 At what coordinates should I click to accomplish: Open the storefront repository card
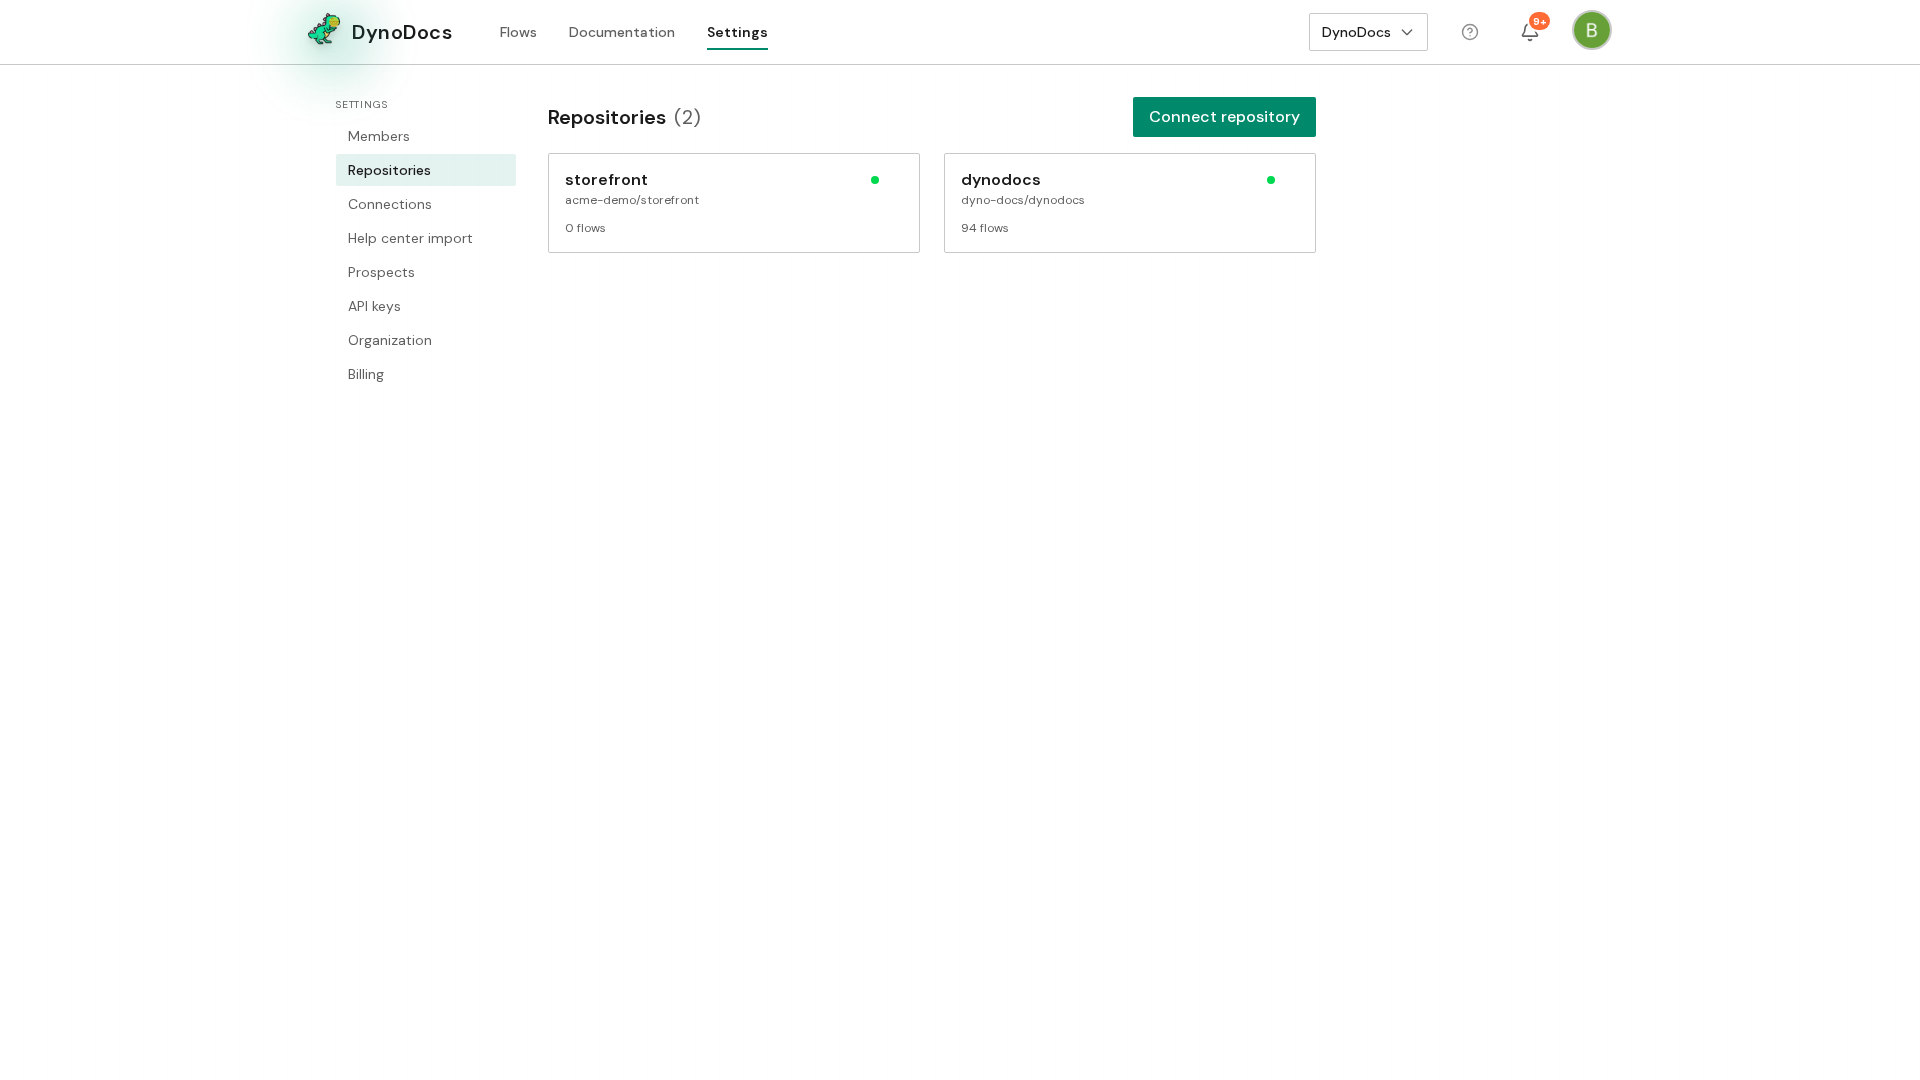pos(734,203)
